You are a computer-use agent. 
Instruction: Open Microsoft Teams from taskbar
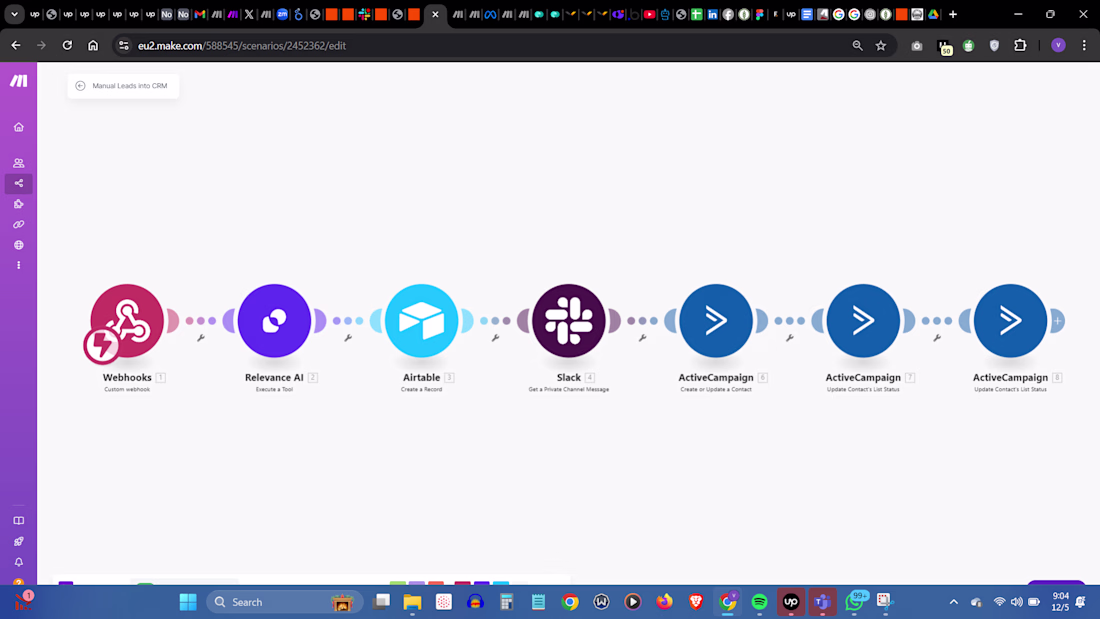[x=822, y=602]
